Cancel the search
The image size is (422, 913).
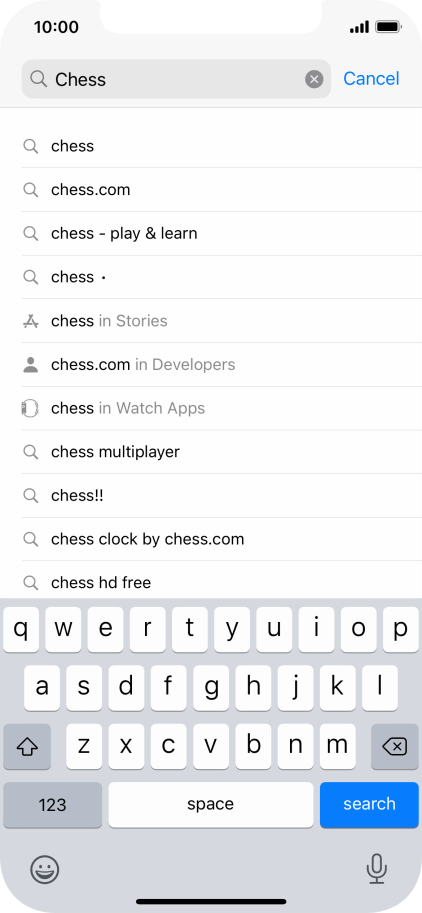371,79
